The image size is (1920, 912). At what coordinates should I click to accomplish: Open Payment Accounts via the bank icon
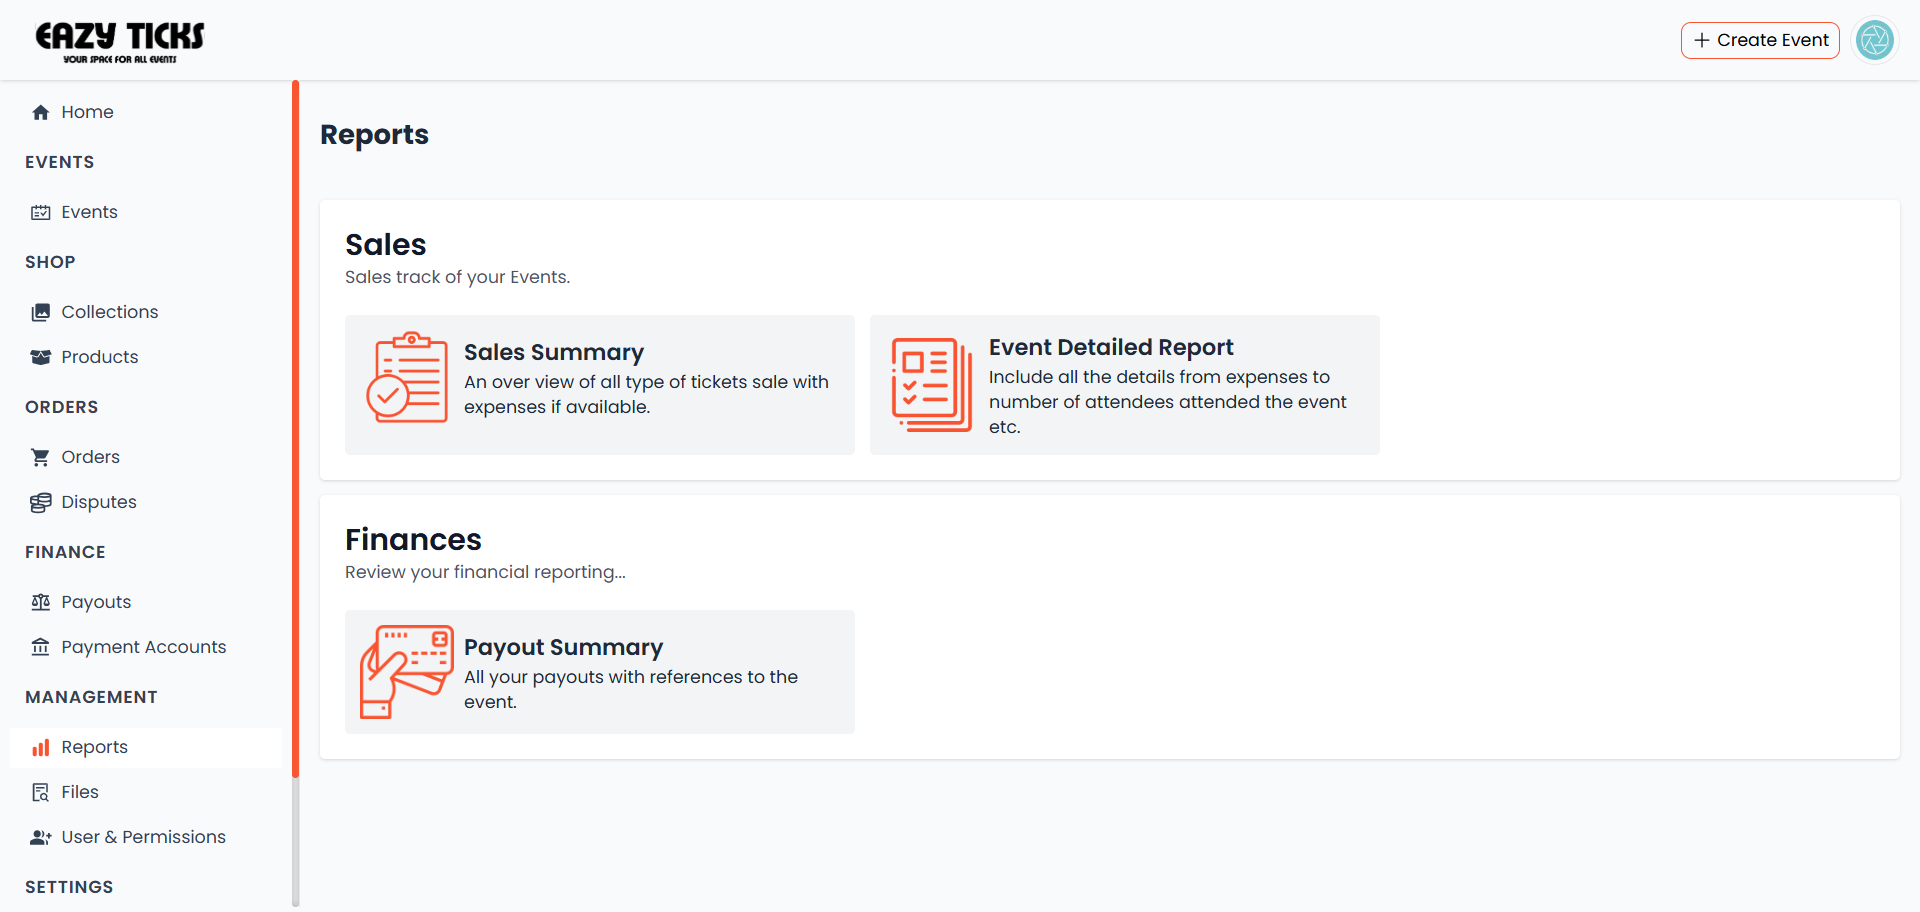[x=40, y=647]
